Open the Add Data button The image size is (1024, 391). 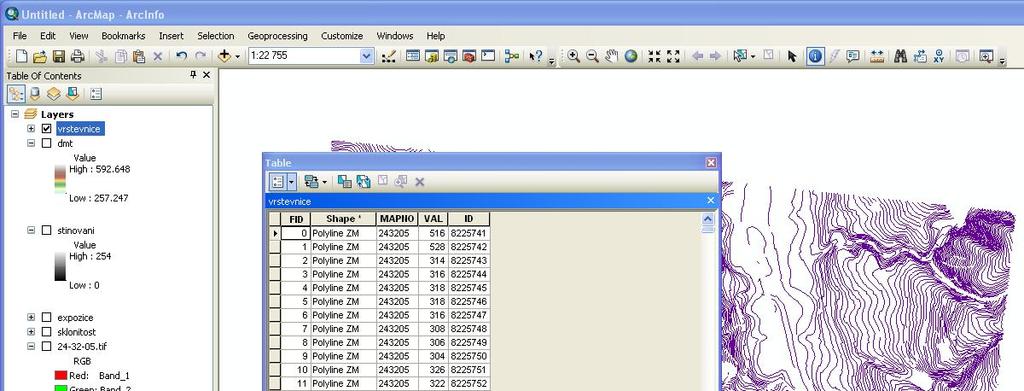[225, 56]
